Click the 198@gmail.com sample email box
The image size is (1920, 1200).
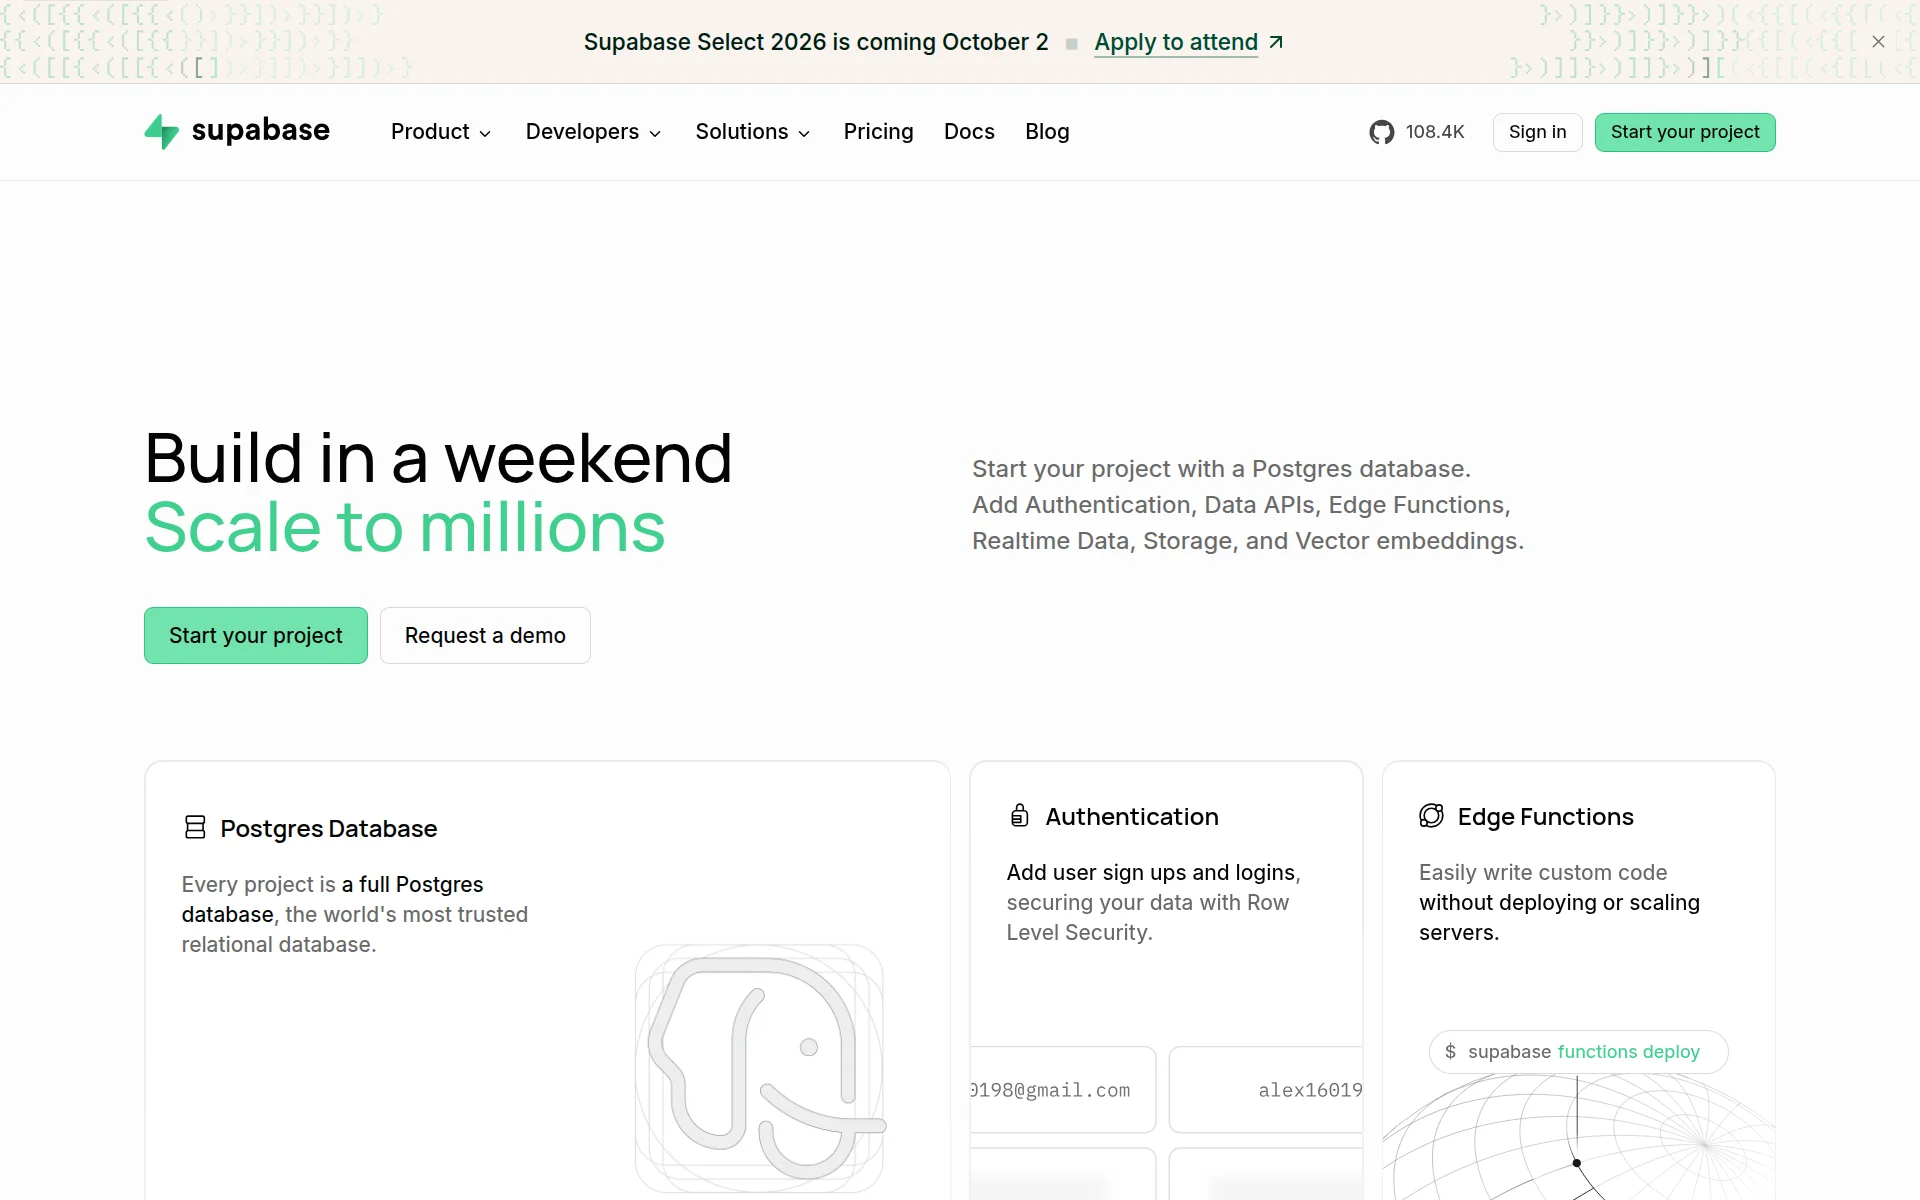[1063, 1090]
